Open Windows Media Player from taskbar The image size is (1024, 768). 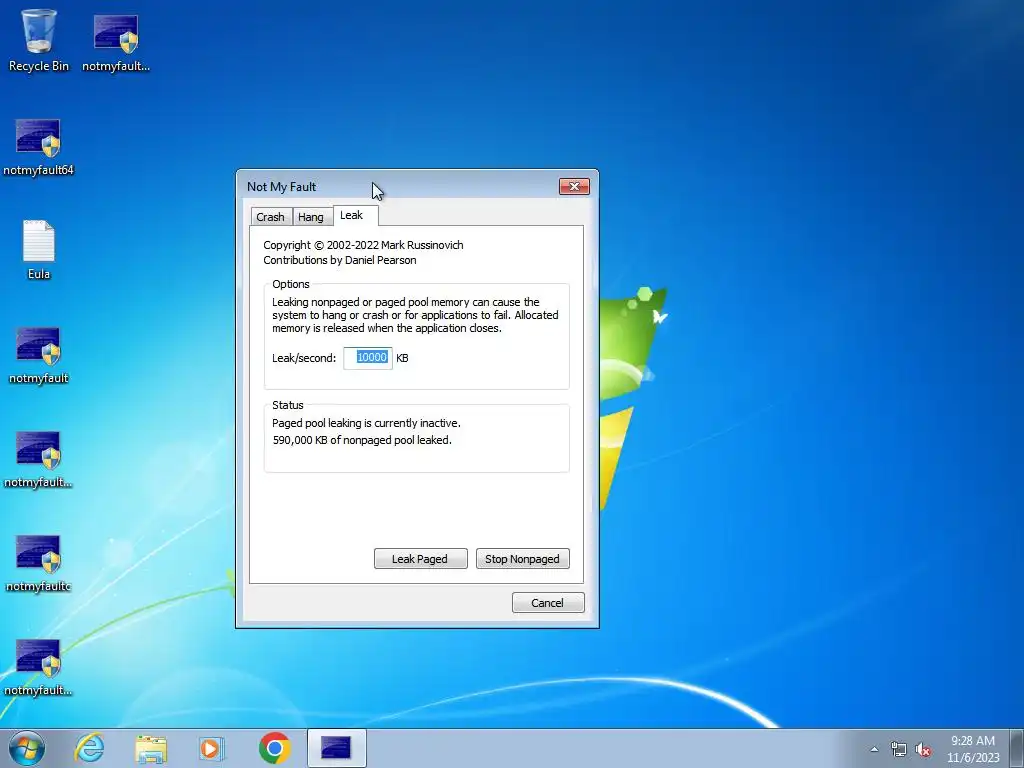click(212, 748)
